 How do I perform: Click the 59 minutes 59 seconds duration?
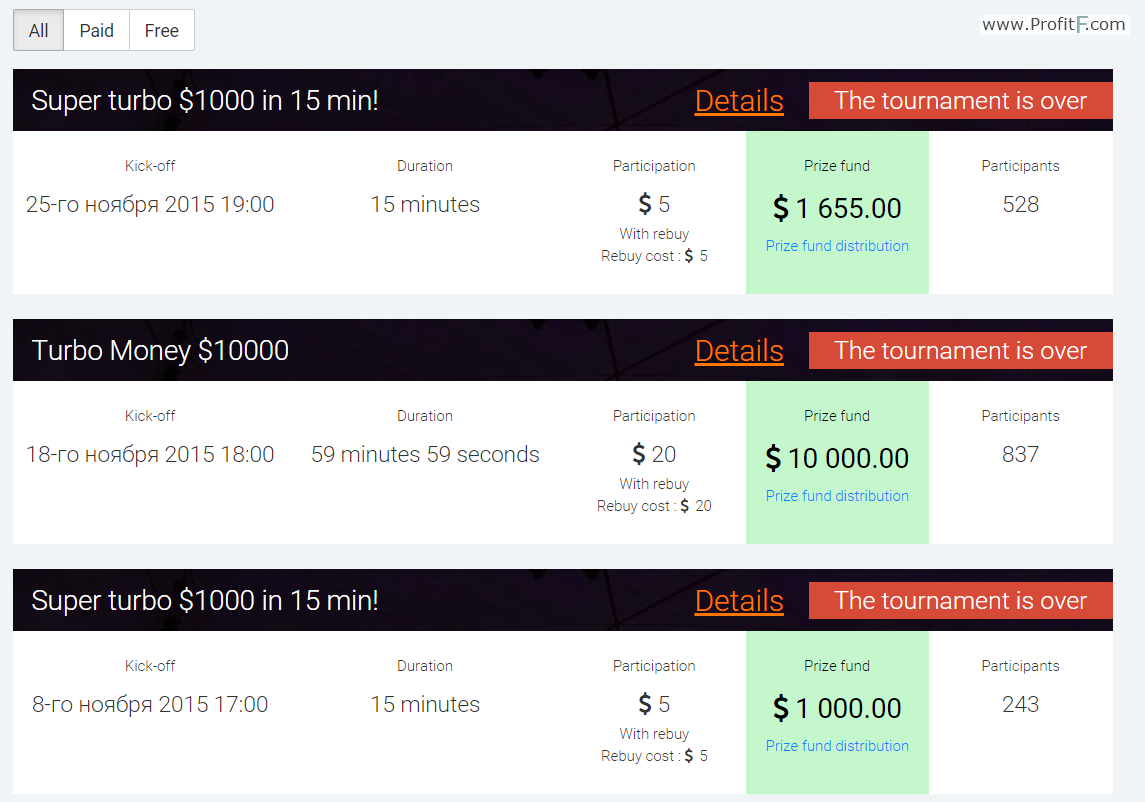(425, 454)
